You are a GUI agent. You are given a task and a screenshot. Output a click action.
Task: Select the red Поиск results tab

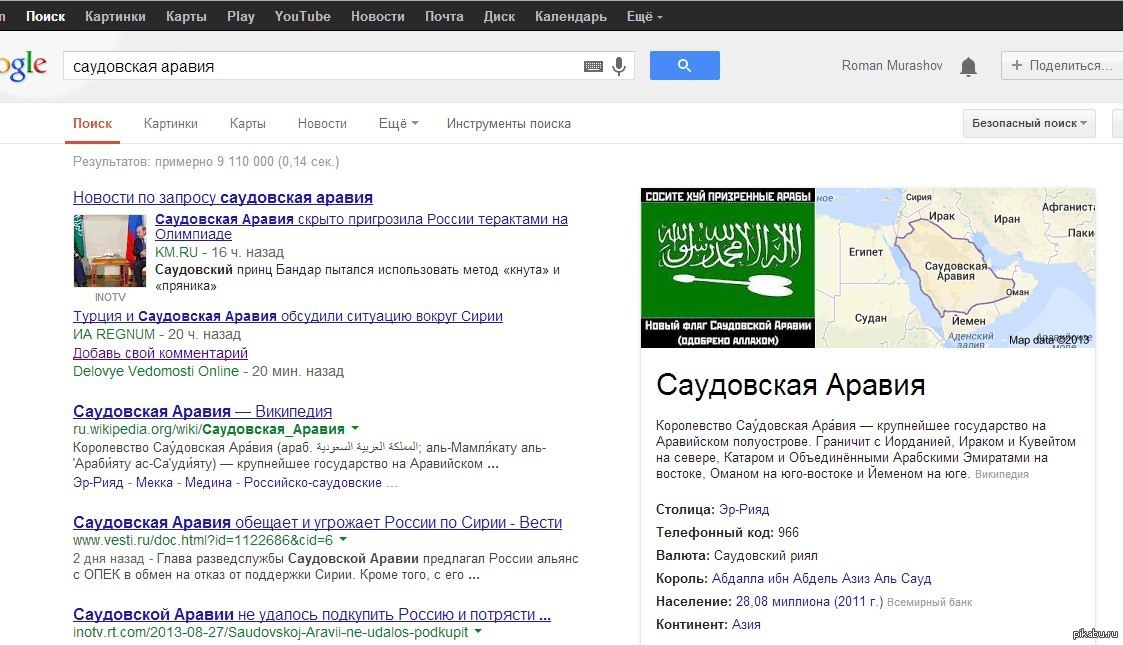(92, 123)
